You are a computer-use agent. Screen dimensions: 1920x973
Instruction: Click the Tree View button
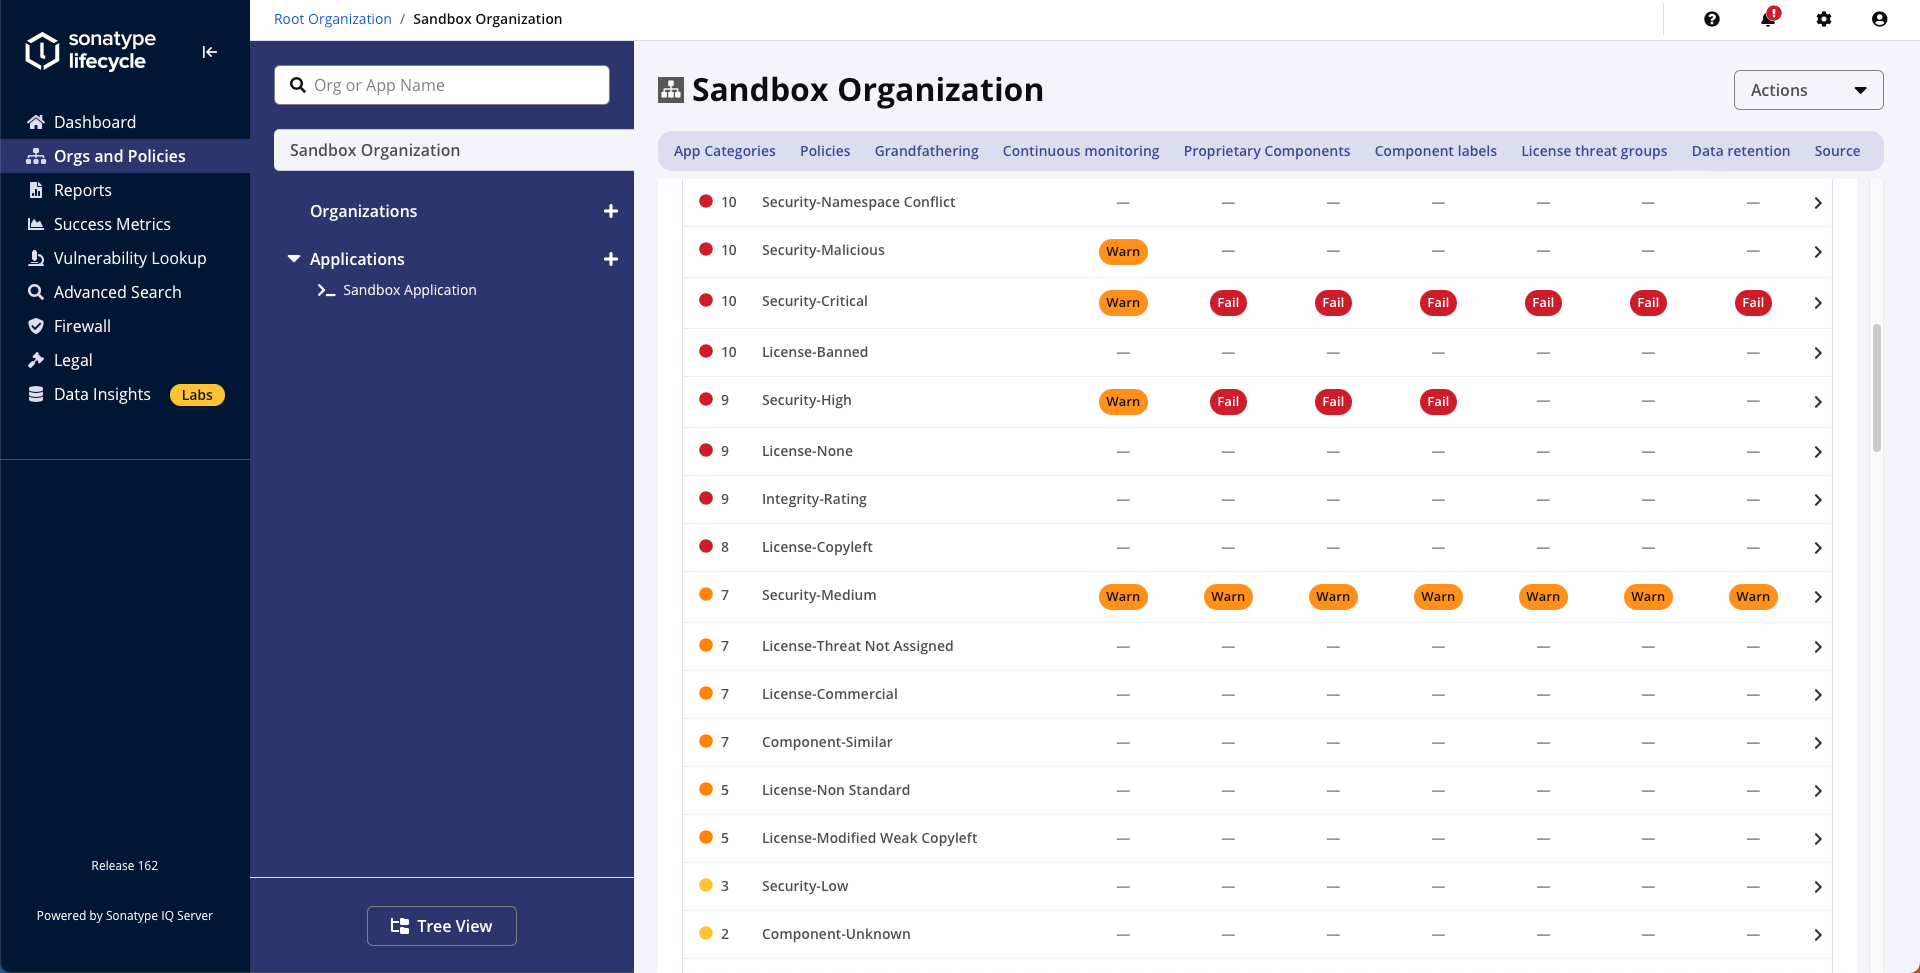441,926
